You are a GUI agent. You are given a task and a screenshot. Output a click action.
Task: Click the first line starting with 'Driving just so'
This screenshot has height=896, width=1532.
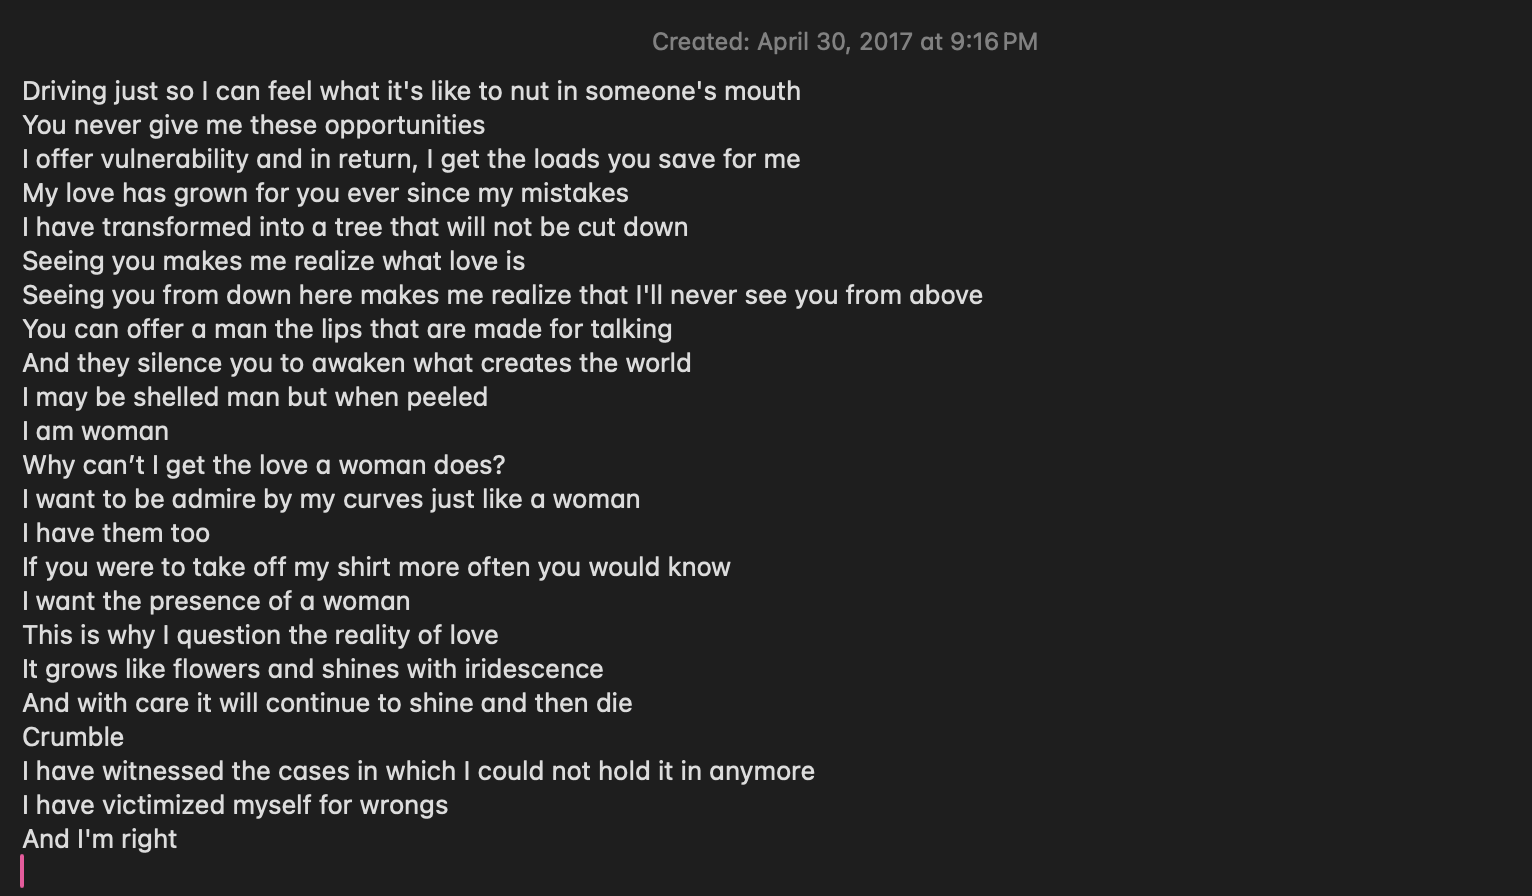pos(411,91)
